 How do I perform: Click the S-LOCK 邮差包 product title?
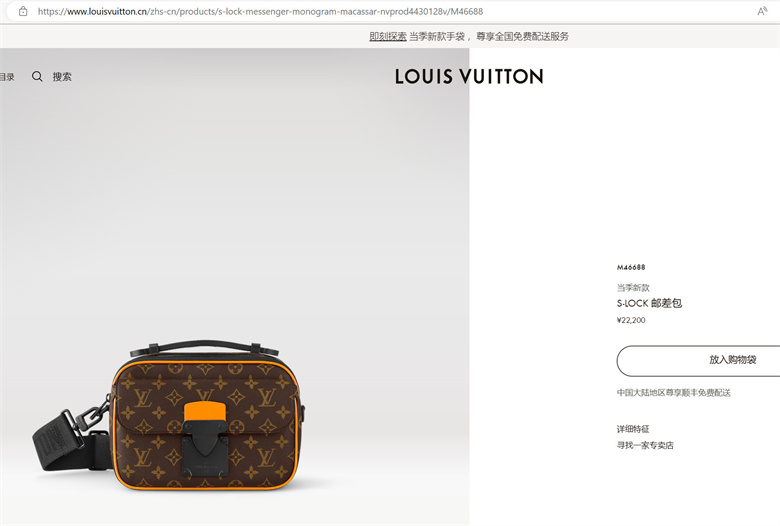tap(649, 303)
